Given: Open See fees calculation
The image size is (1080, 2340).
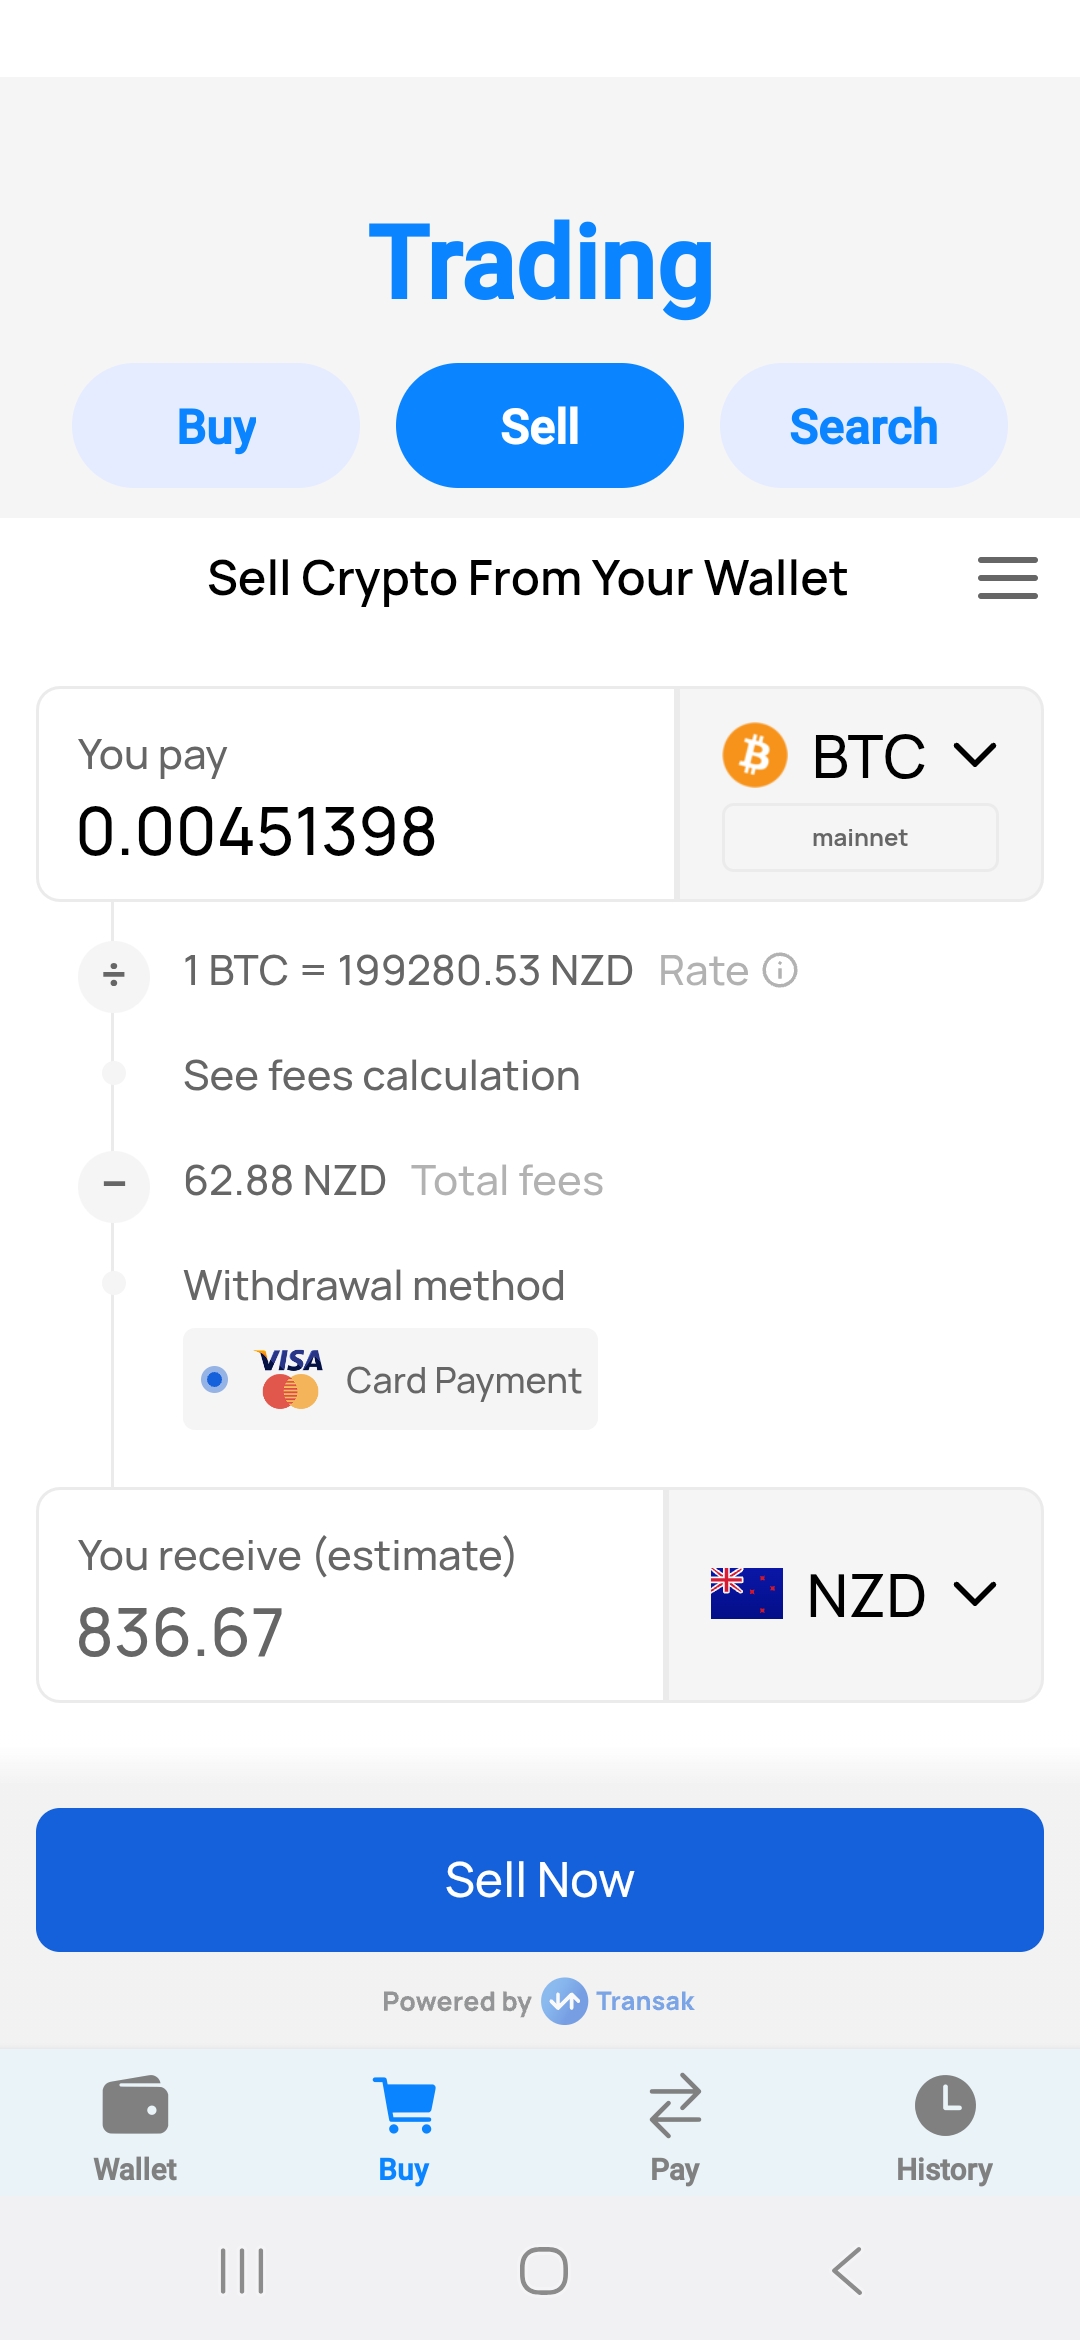Looking at the screenshot, I should pyautogui.click(x=381, y=1074).
